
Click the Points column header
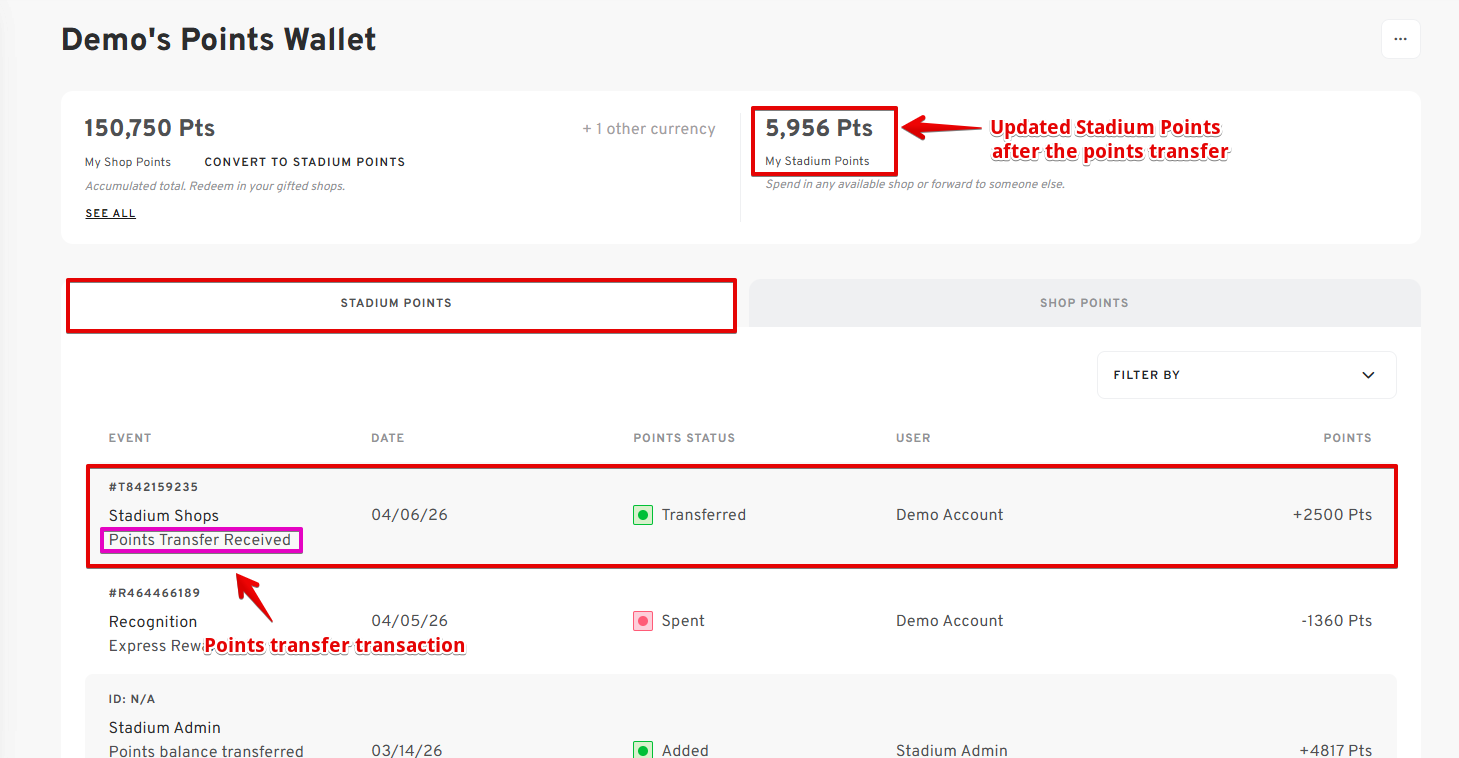coord(1347,438)
